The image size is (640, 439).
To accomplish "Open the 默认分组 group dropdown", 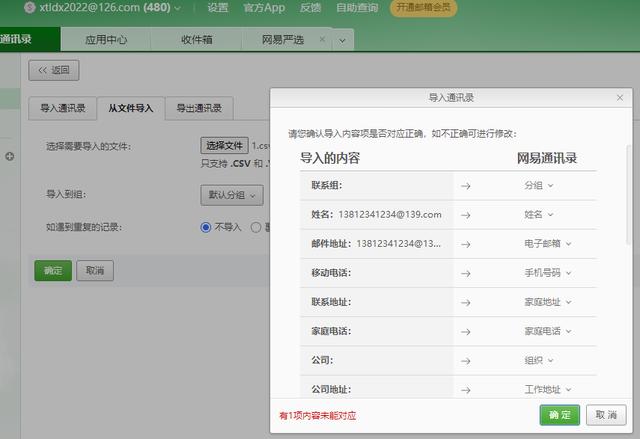I will 232,195.
